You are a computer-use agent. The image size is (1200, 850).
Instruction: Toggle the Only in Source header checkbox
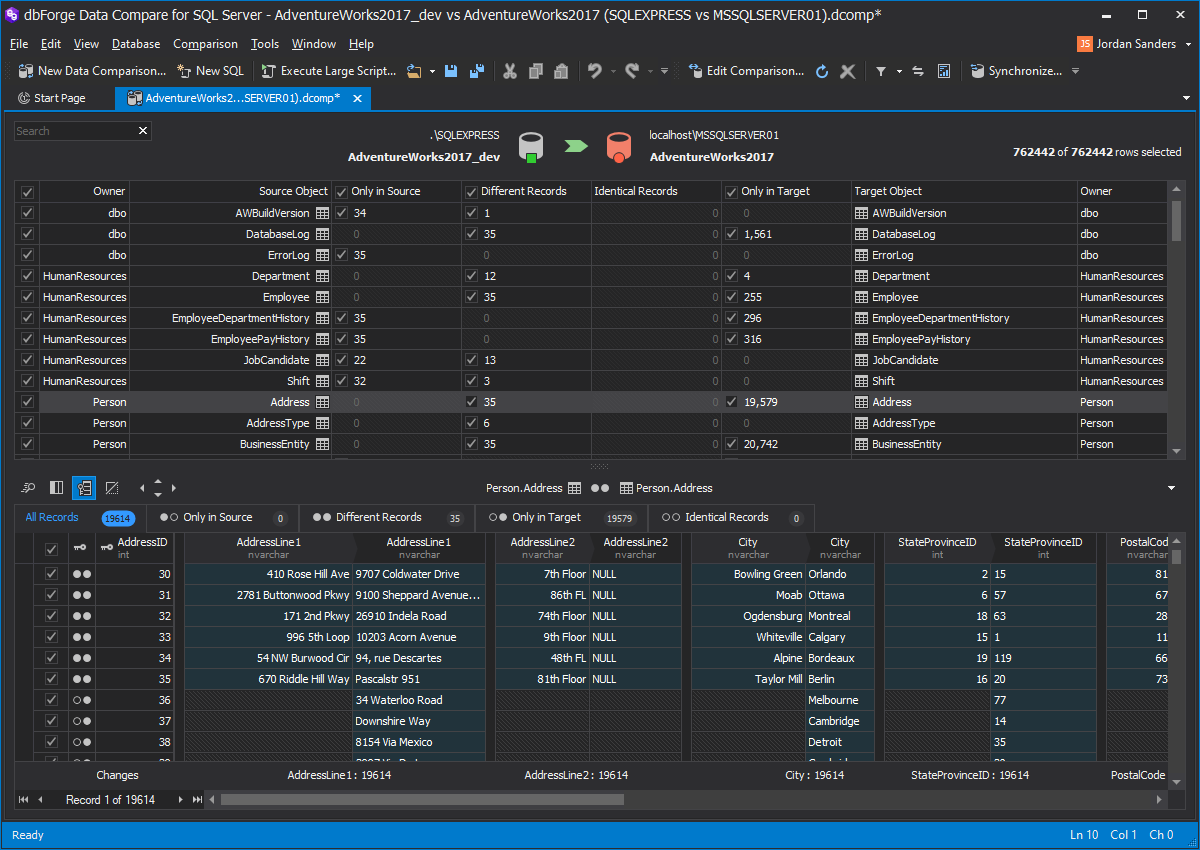pyautogui.click(x=341, y=191)
